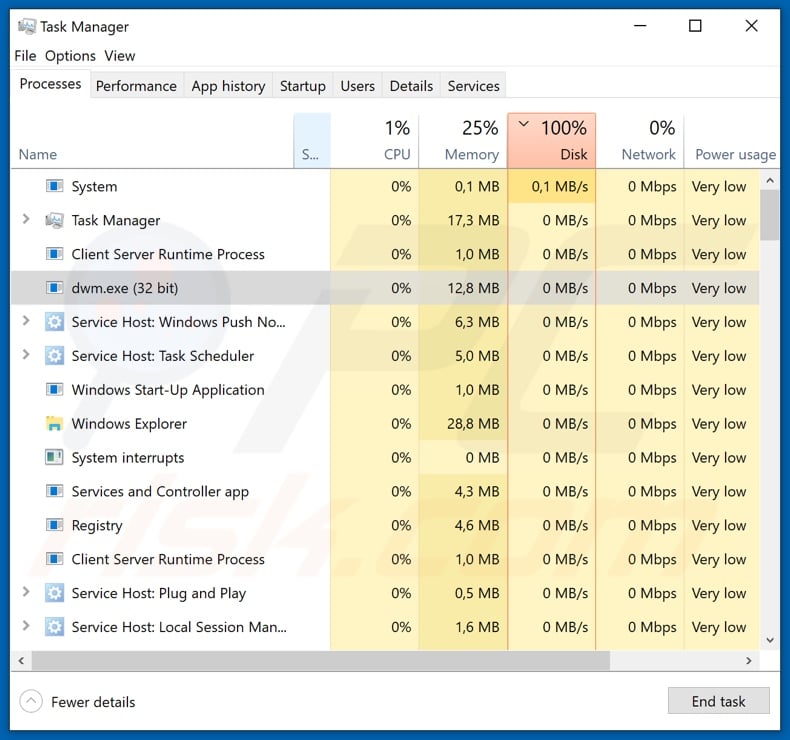Click the 17,3 MB memory value

[x=473, y=220]
